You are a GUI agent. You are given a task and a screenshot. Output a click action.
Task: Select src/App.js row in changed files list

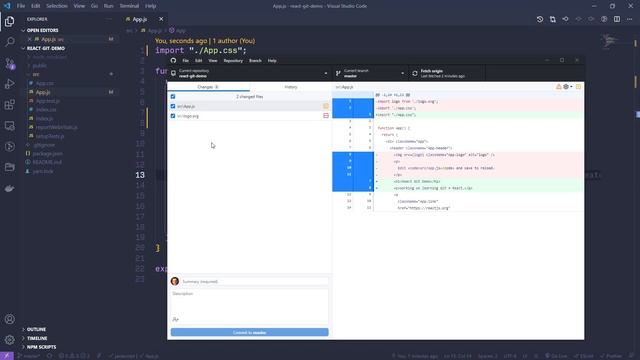tap(249, 106)
